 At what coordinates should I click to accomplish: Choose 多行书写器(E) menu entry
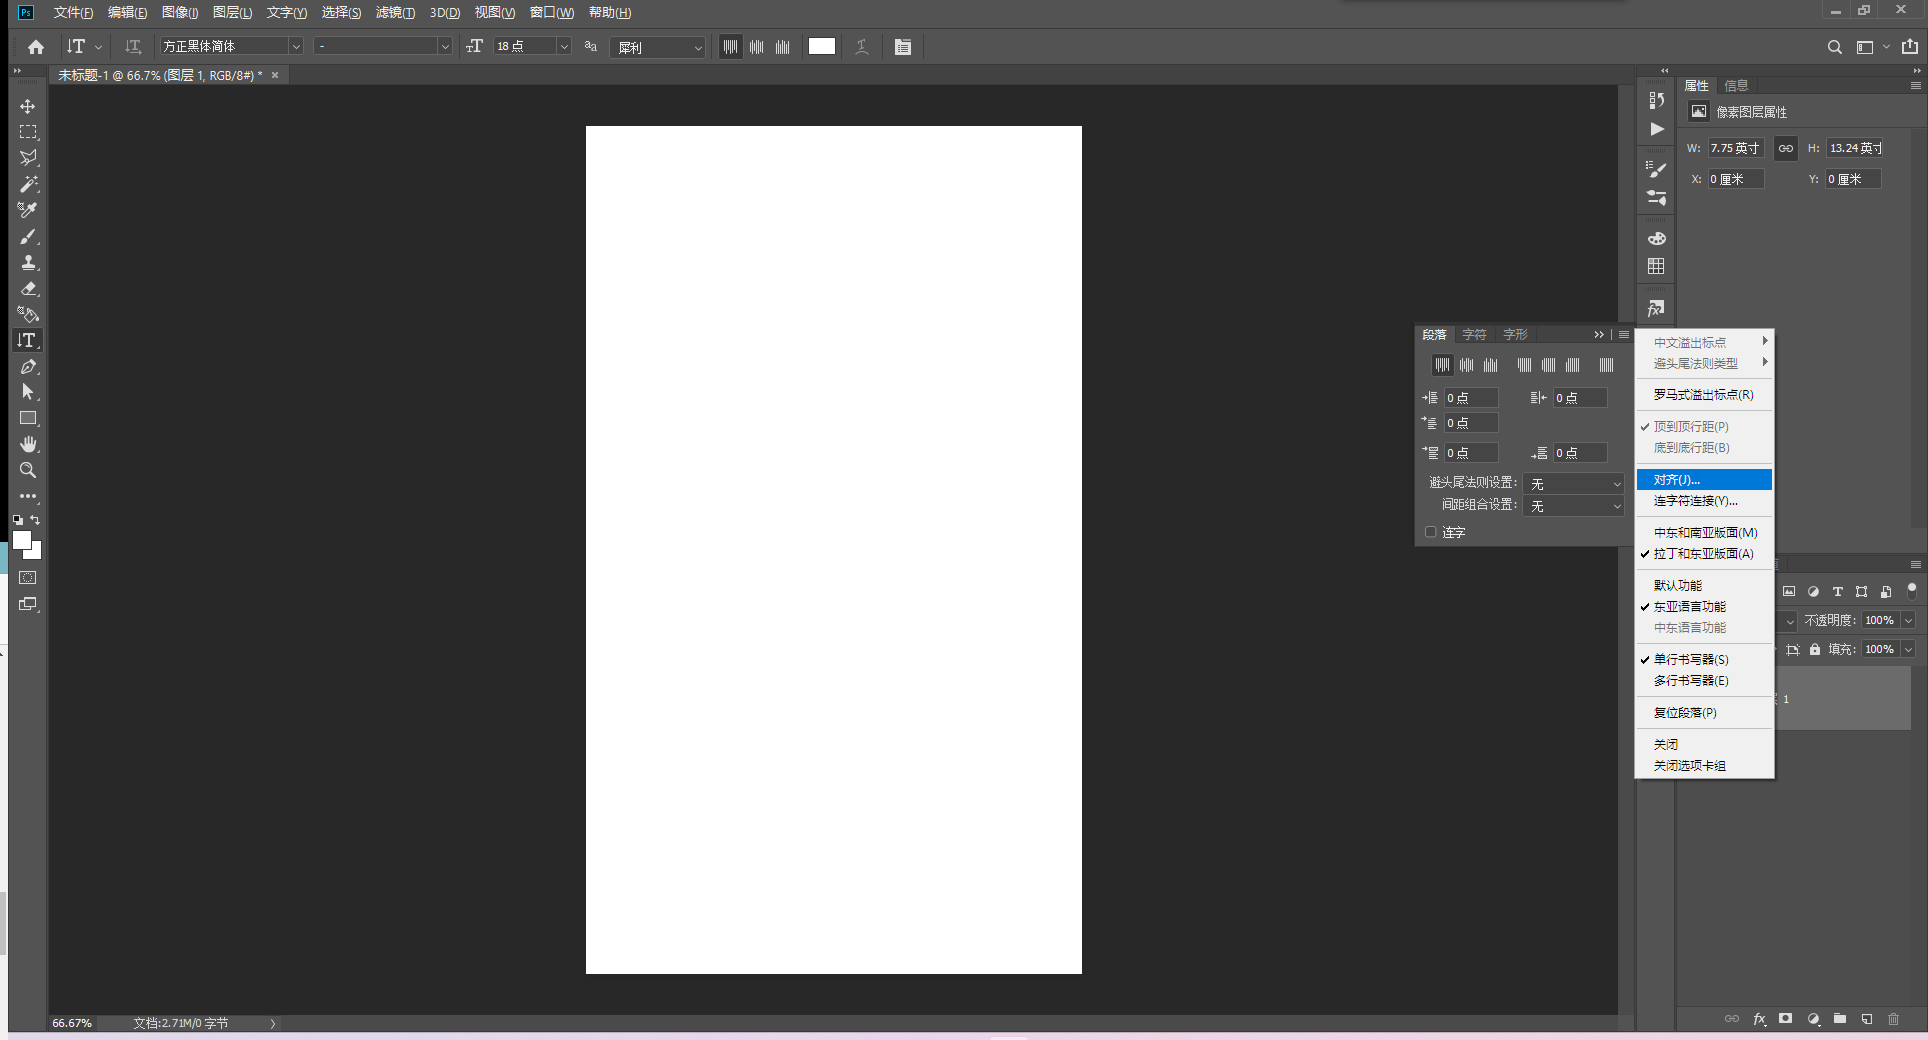click(1704, 680)
